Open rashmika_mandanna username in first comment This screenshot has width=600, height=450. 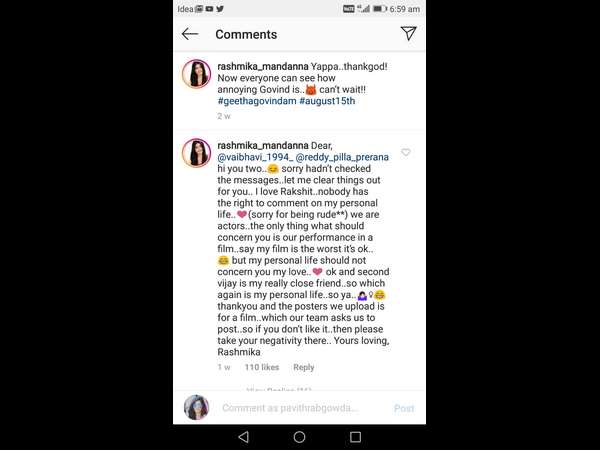(x=262, y=67)
